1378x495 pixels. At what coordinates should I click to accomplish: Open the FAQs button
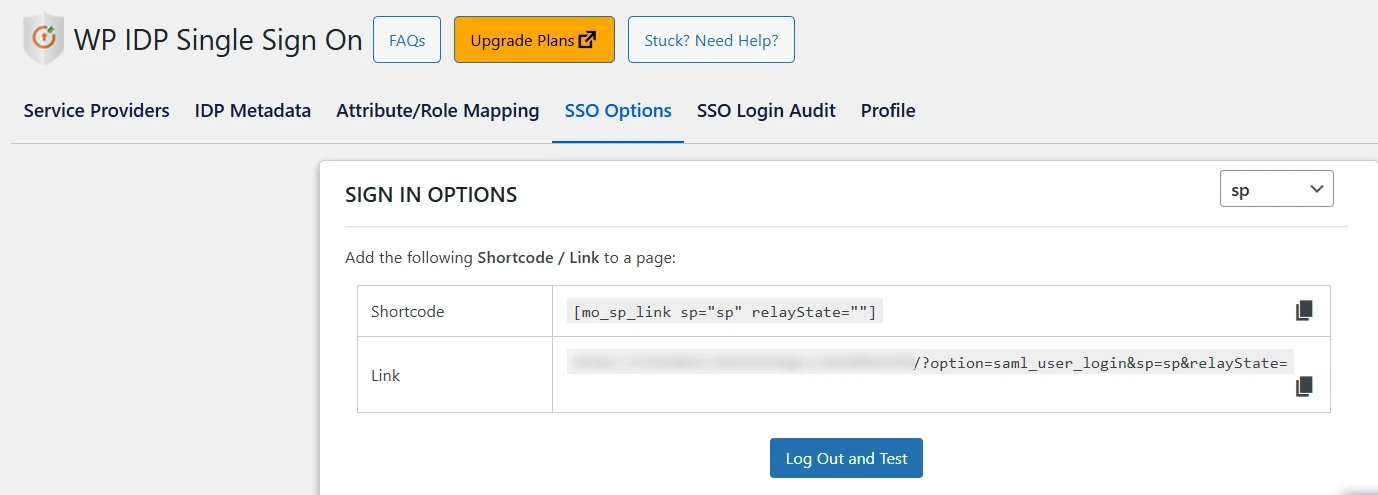coord(407,40)
